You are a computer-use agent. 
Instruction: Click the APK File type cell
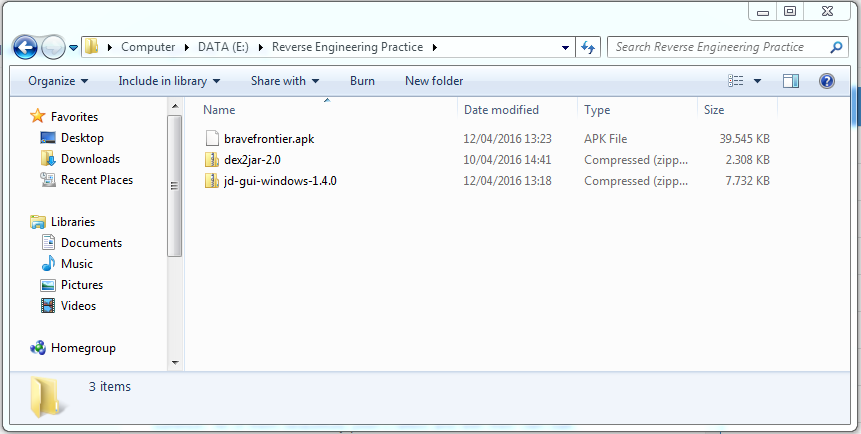605,139
